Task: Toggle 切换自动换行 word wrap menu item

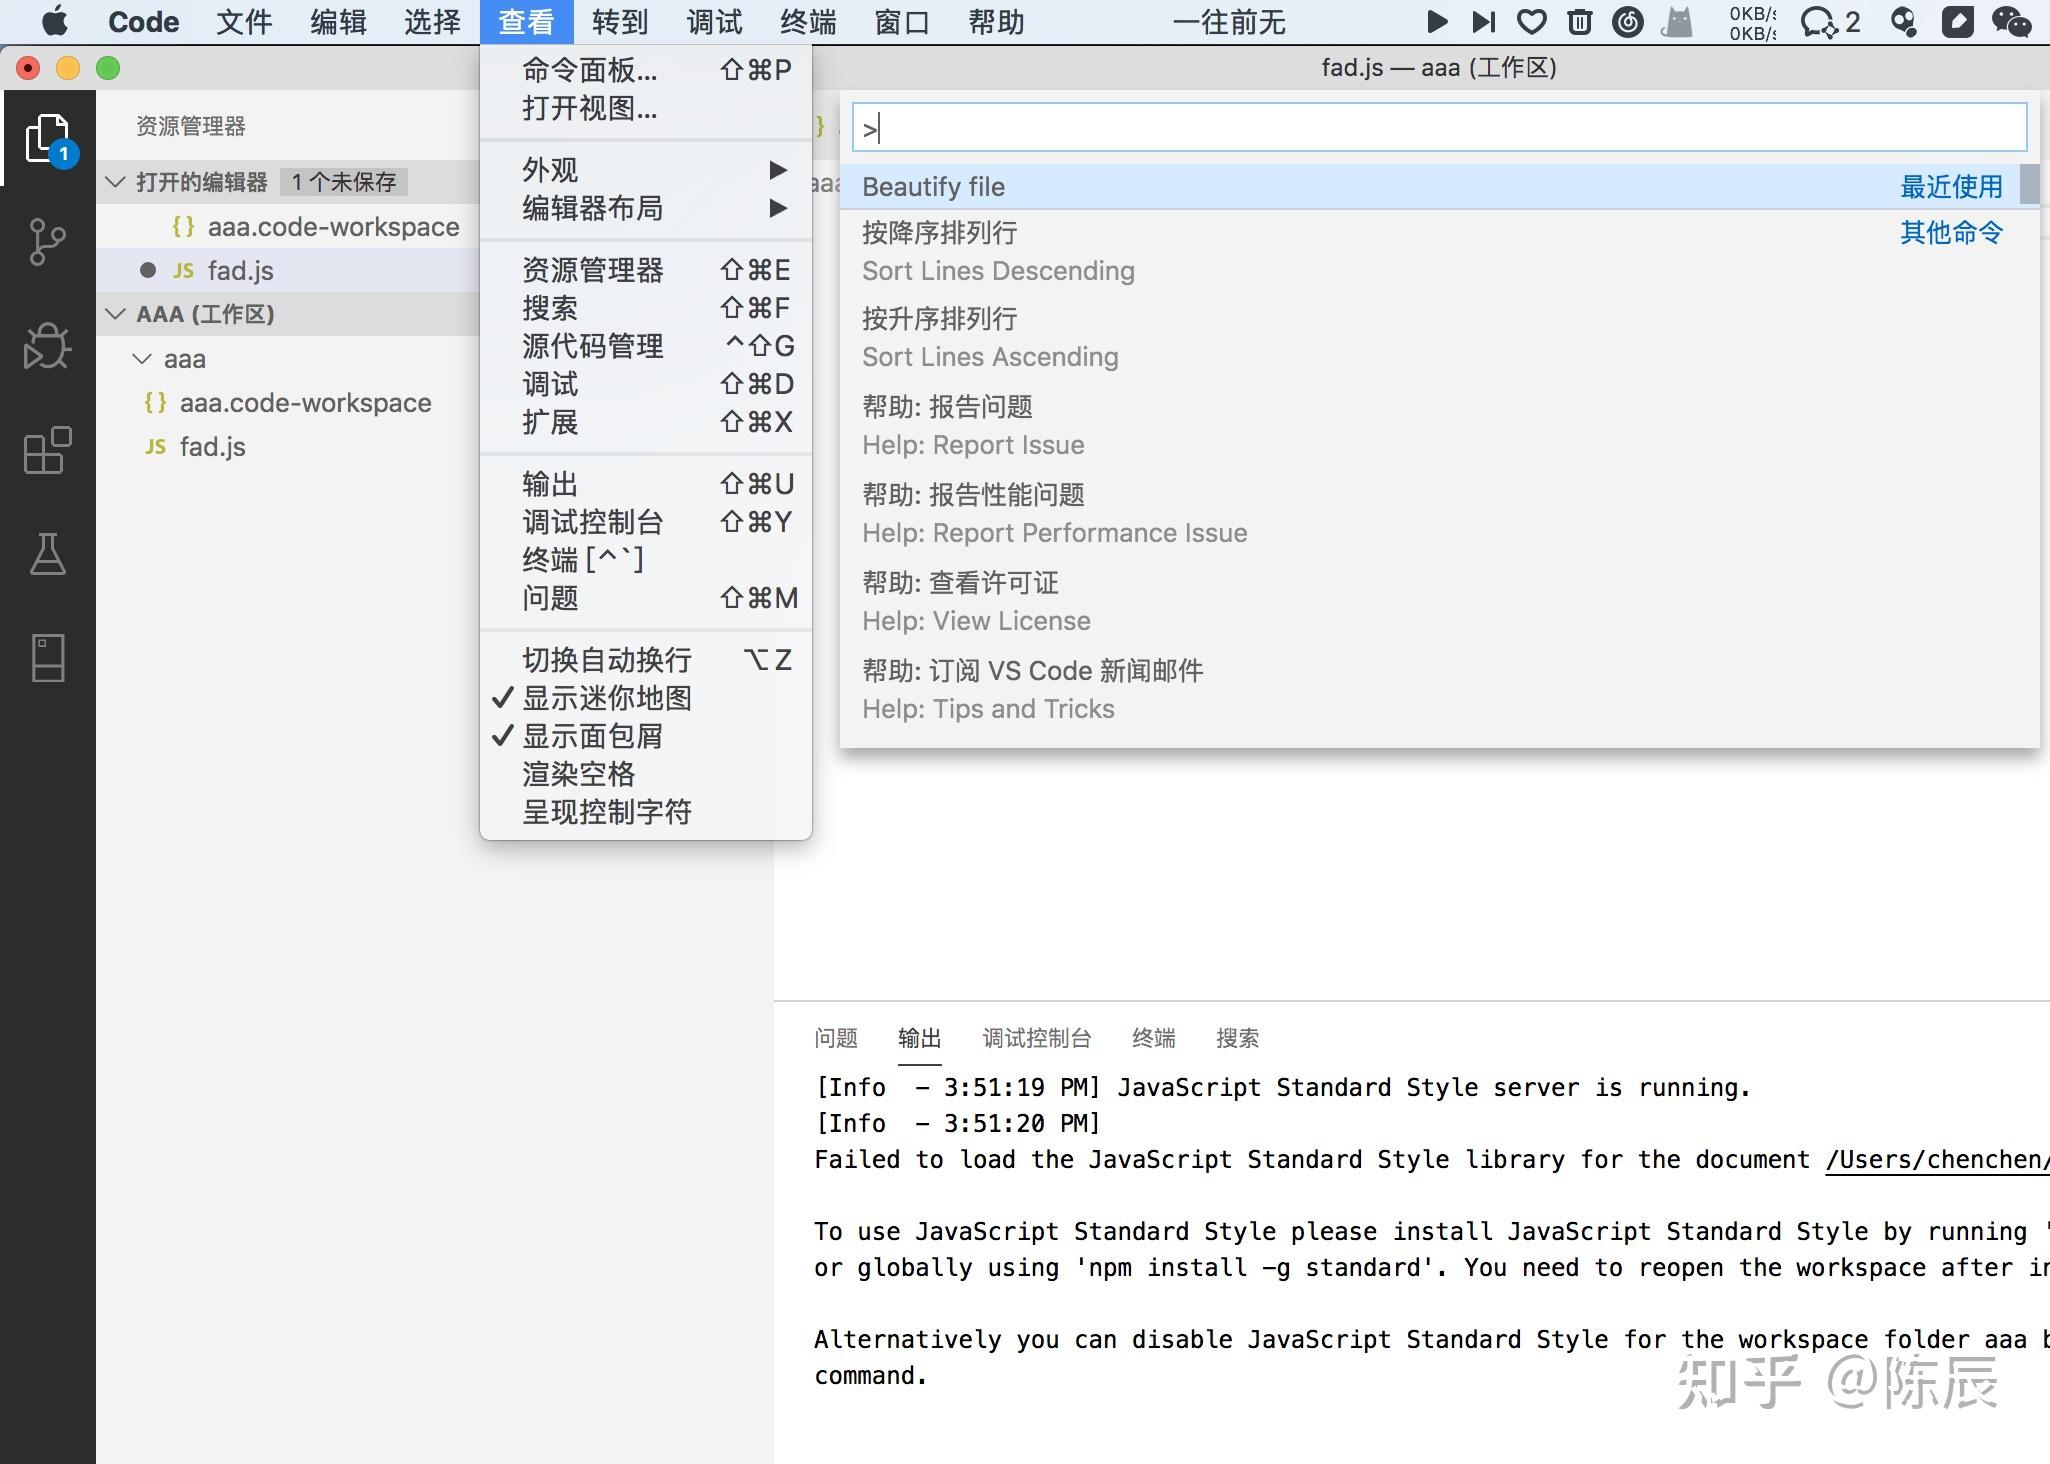Action: click(x=606, y=660)
